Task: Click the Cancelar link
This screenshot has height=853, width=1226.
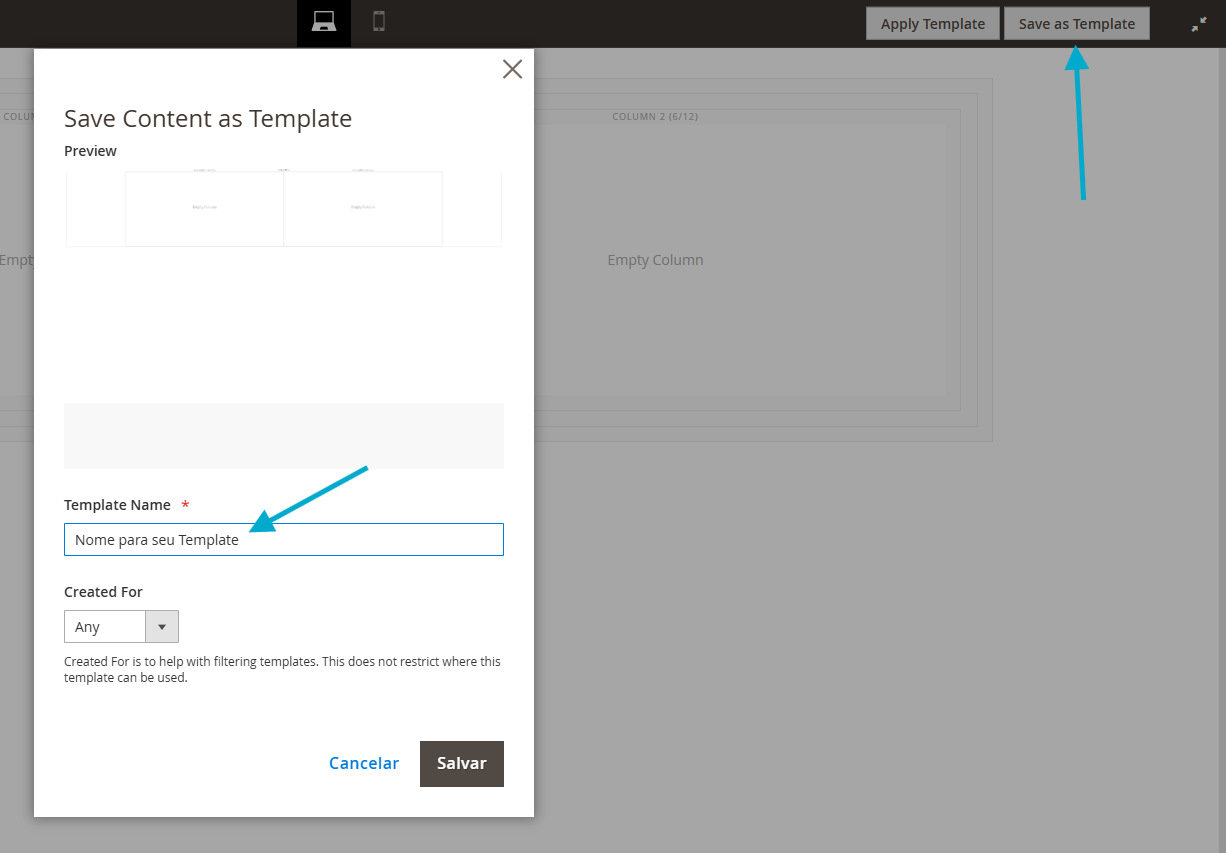Action: click(x=364, y=763)
